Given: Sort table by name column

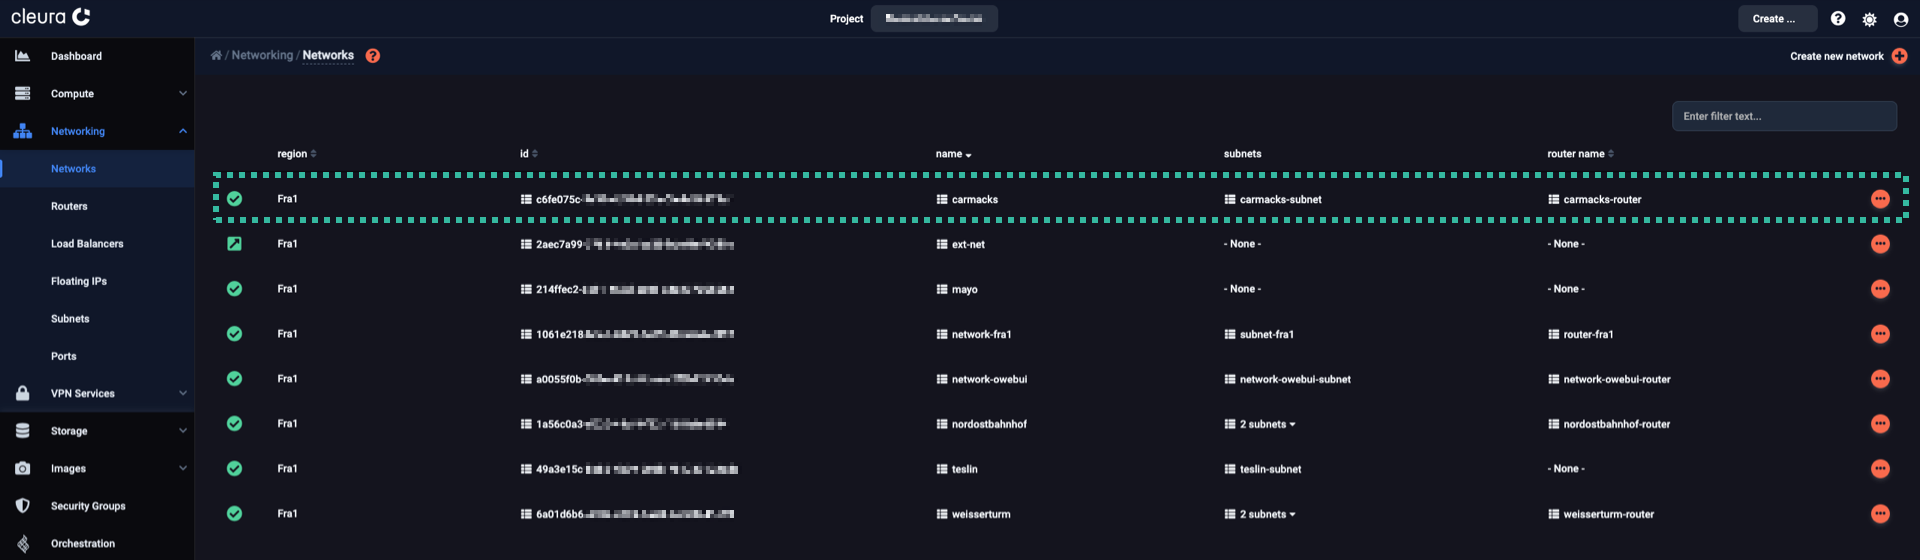Looking at the screenshot, I should pos(953,154).
